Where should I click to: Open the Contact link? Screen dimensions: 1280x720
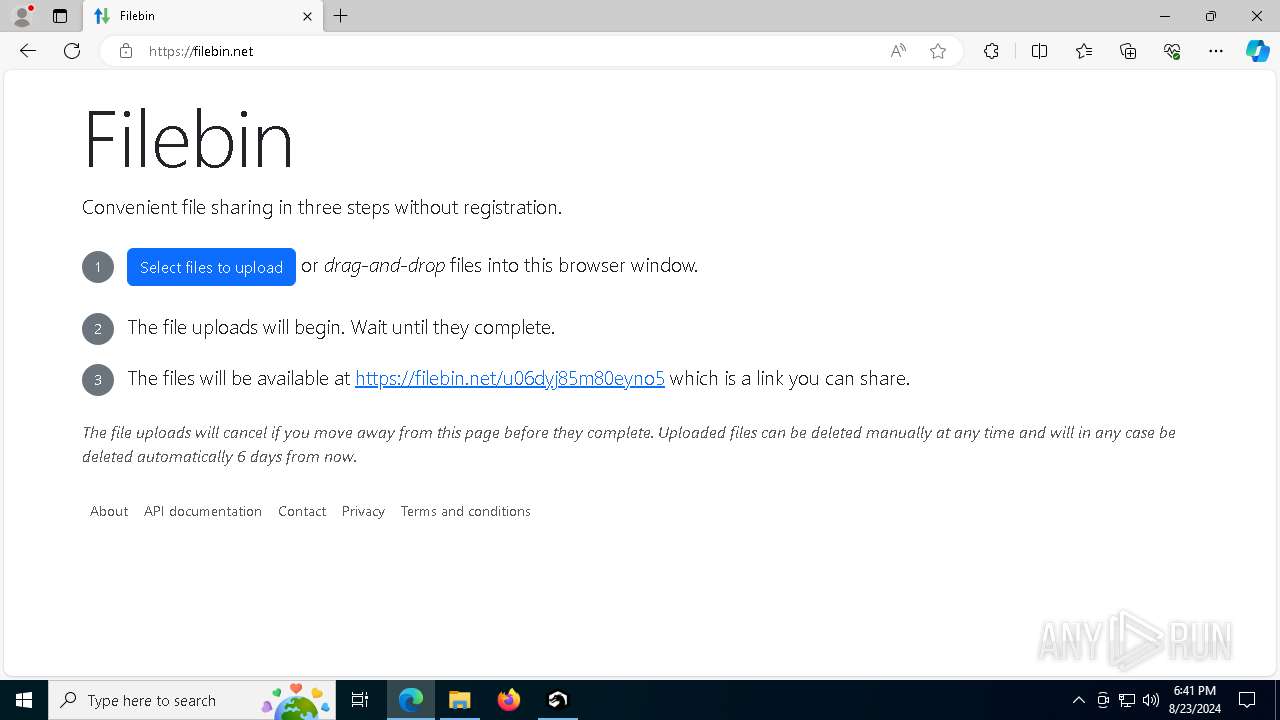(302, 511)
